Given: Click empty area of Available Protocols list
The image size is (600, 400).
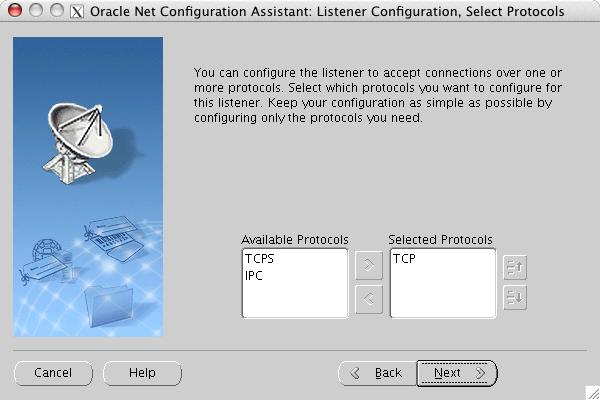Looking at the screenshot, I should (x=295, y=300).
